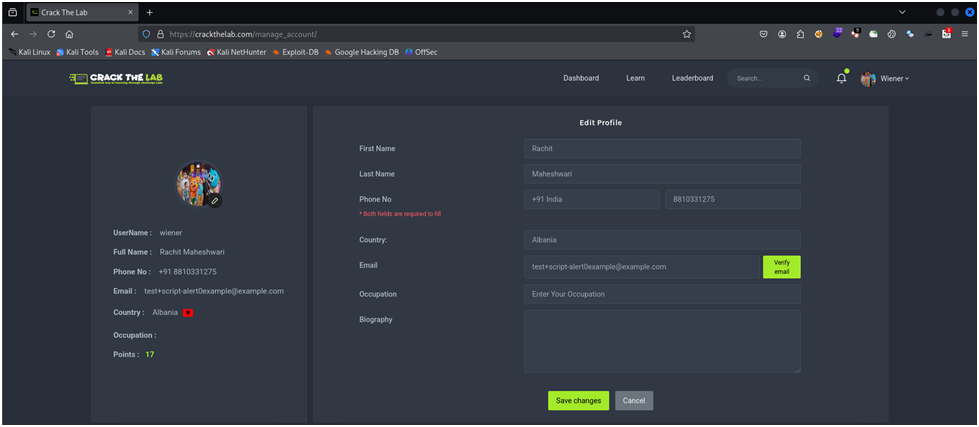Click the Enter Your Occupation field

(661, 294)
